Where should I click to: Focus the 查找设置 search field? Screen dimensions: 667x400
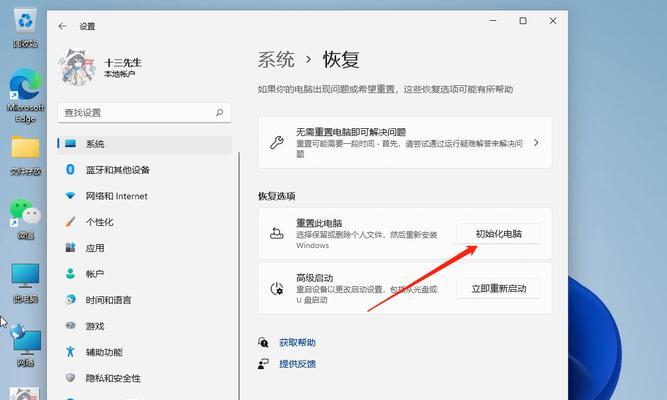click(x=144, y=113)
